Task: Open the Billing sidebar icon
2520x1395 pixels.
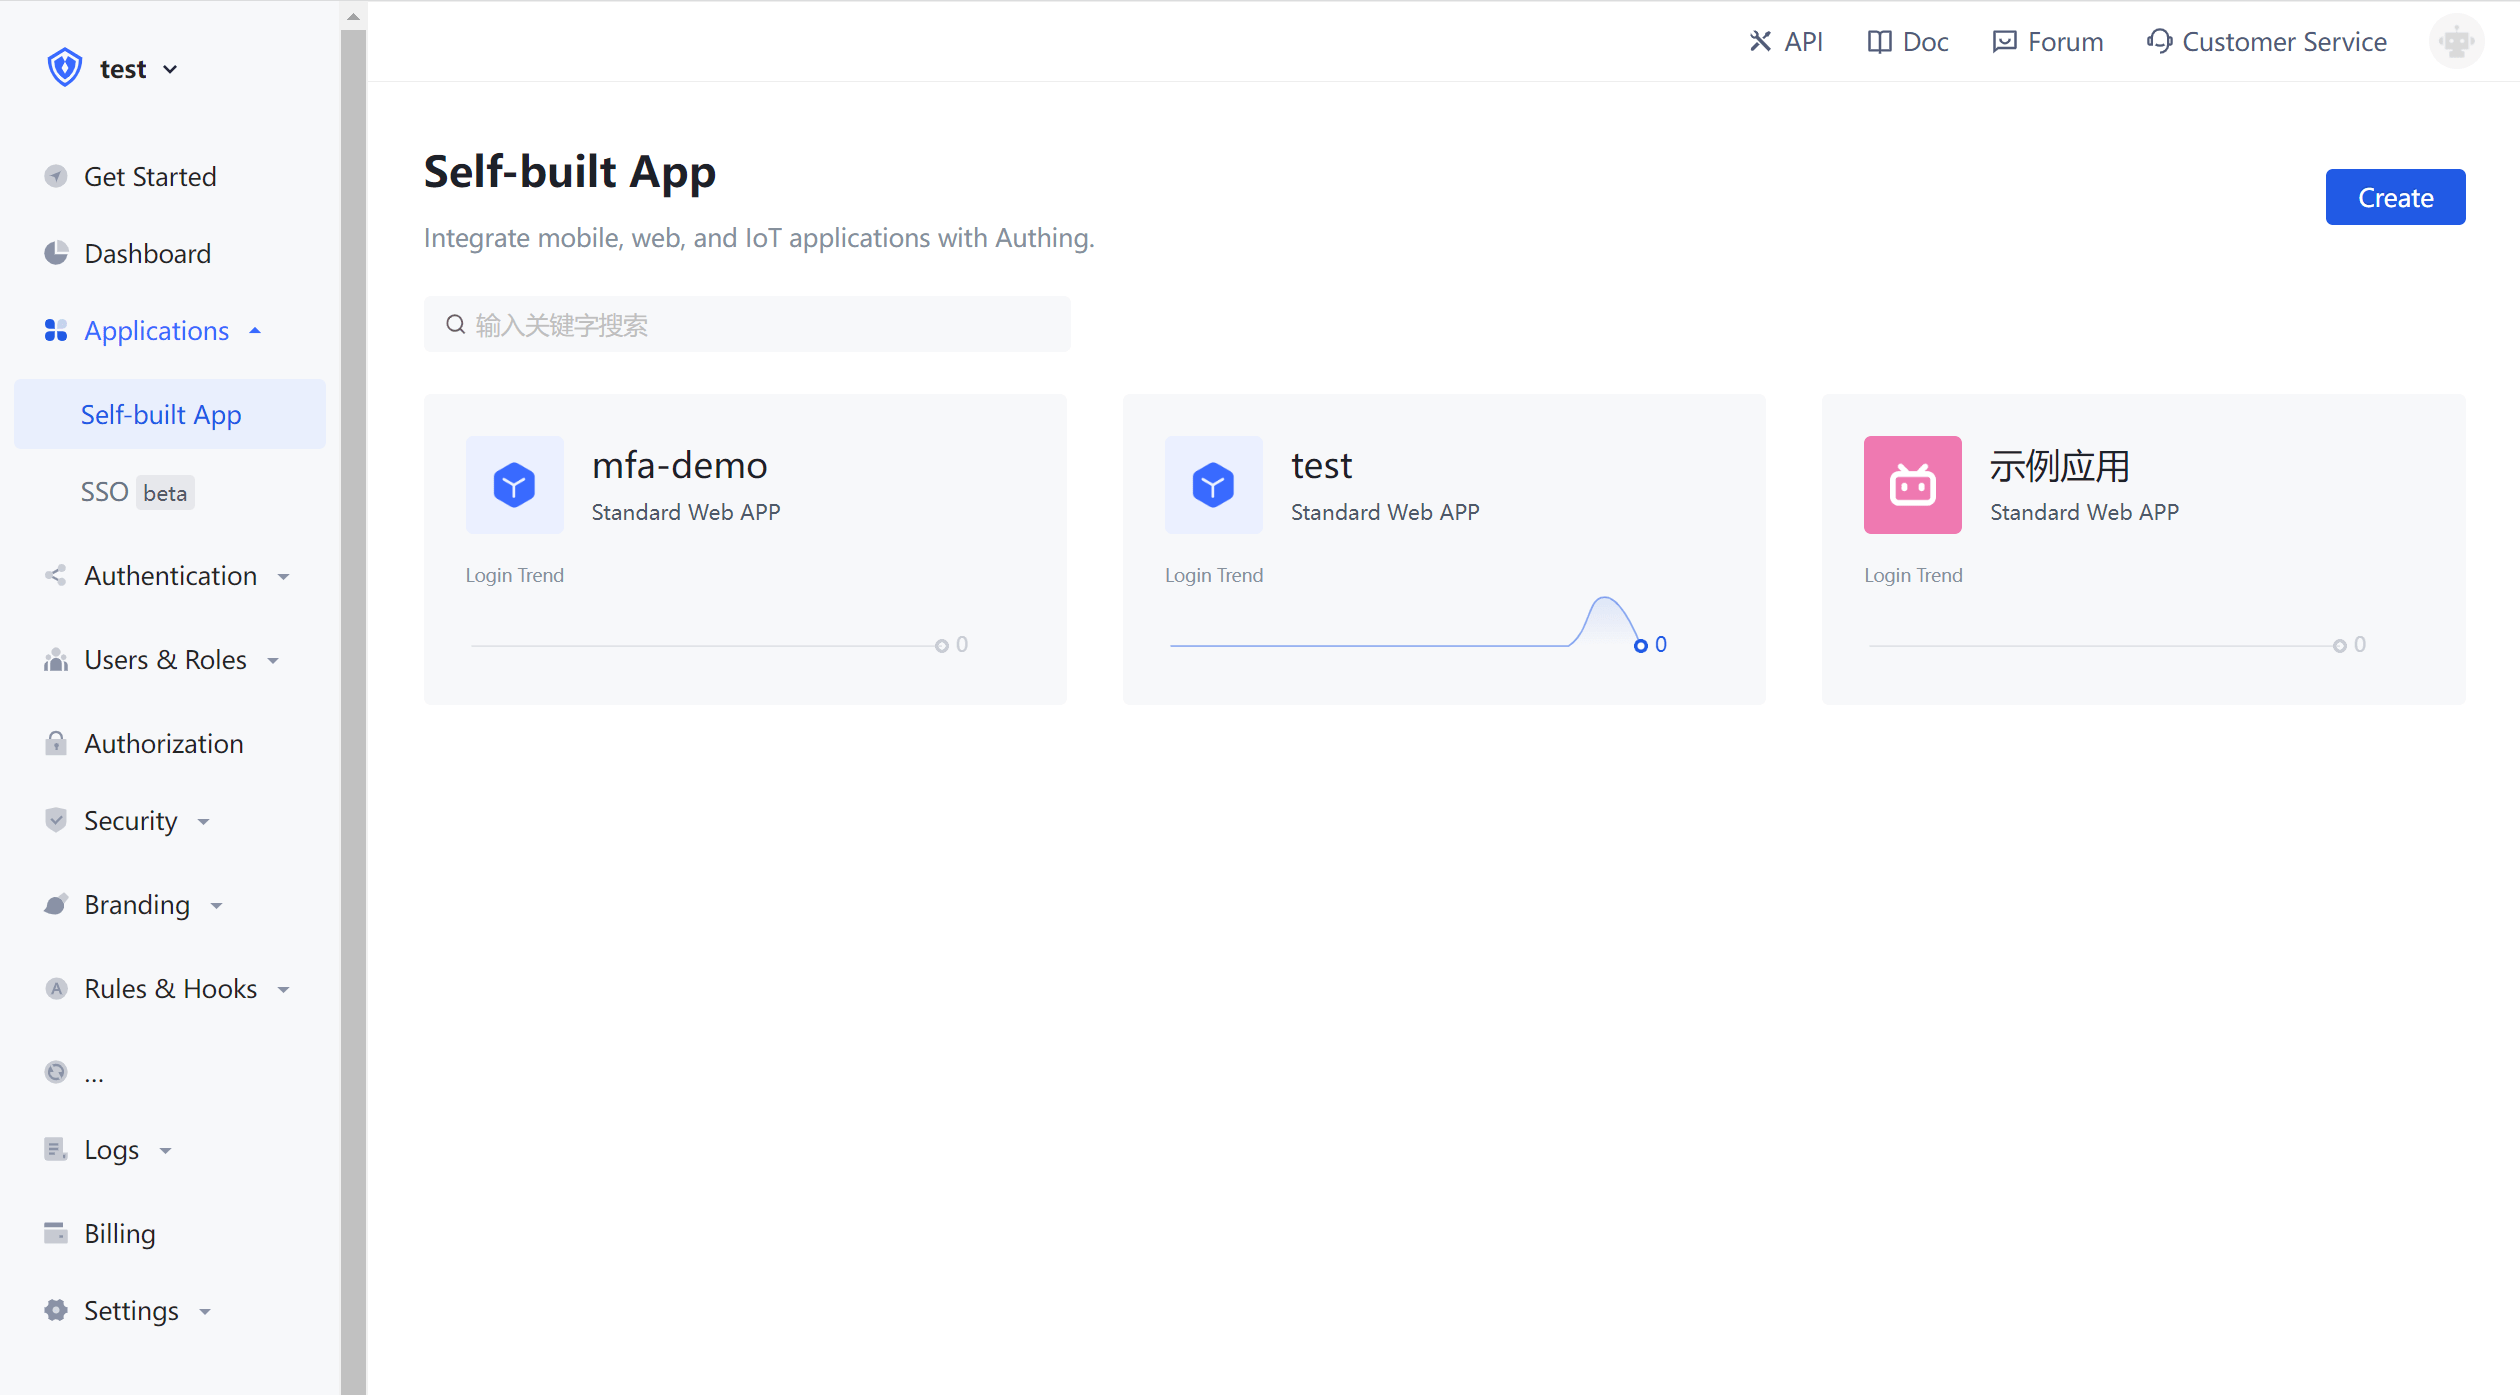Action: [56, 1233]
